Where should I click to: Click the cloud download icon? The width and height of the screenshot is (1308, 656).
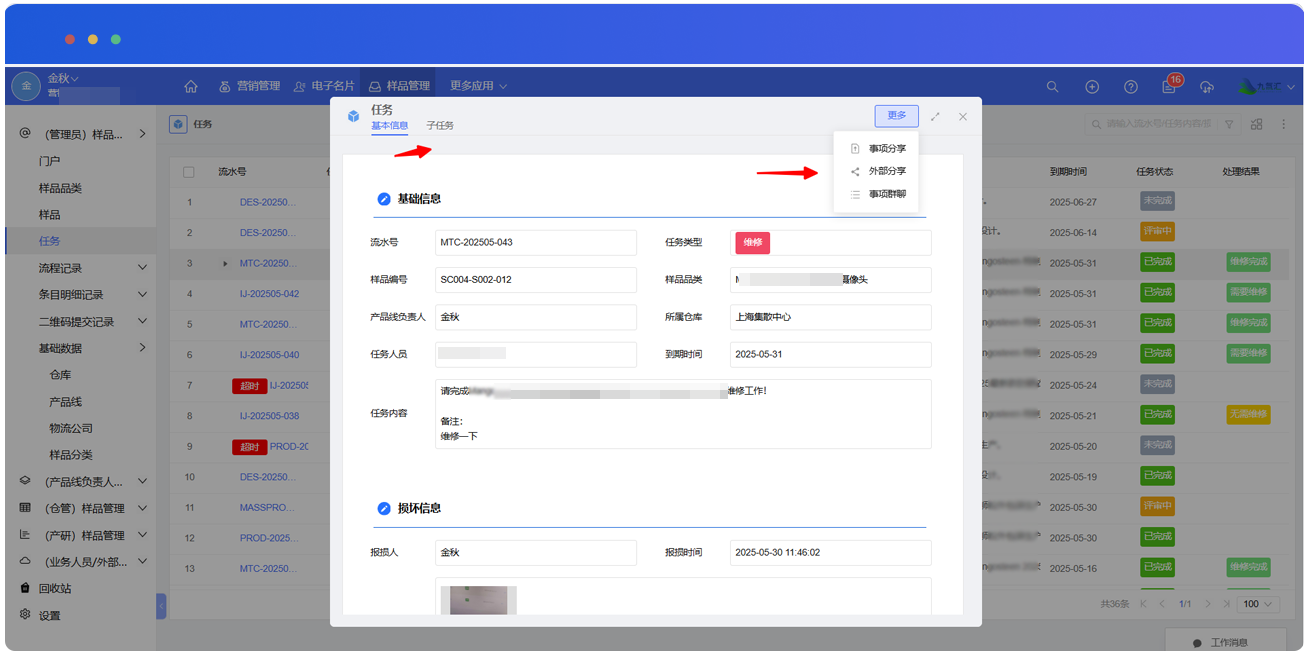pos(1207,87)
